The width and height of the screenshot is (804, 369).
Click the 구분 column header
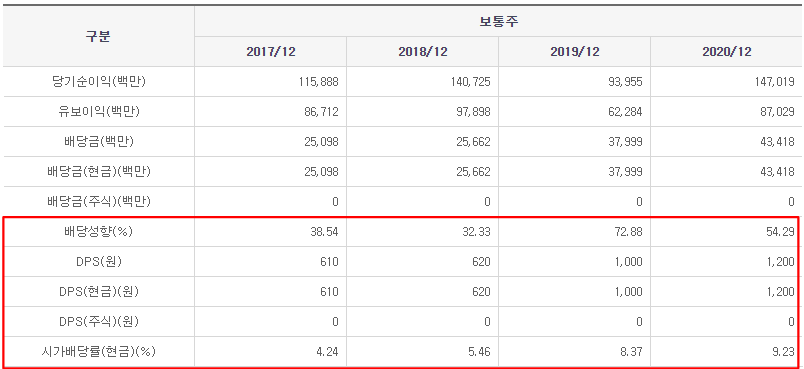click(98, 36)
